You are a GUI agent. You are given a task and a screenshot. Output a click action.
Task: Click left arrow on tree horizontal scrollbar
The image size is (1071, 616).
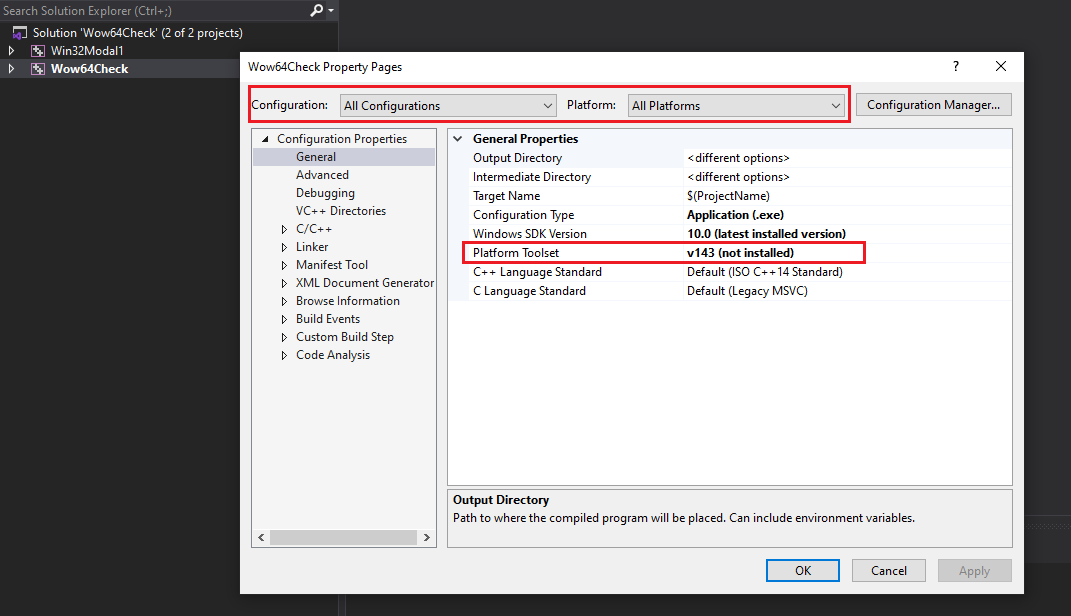[x=261, y=537]
